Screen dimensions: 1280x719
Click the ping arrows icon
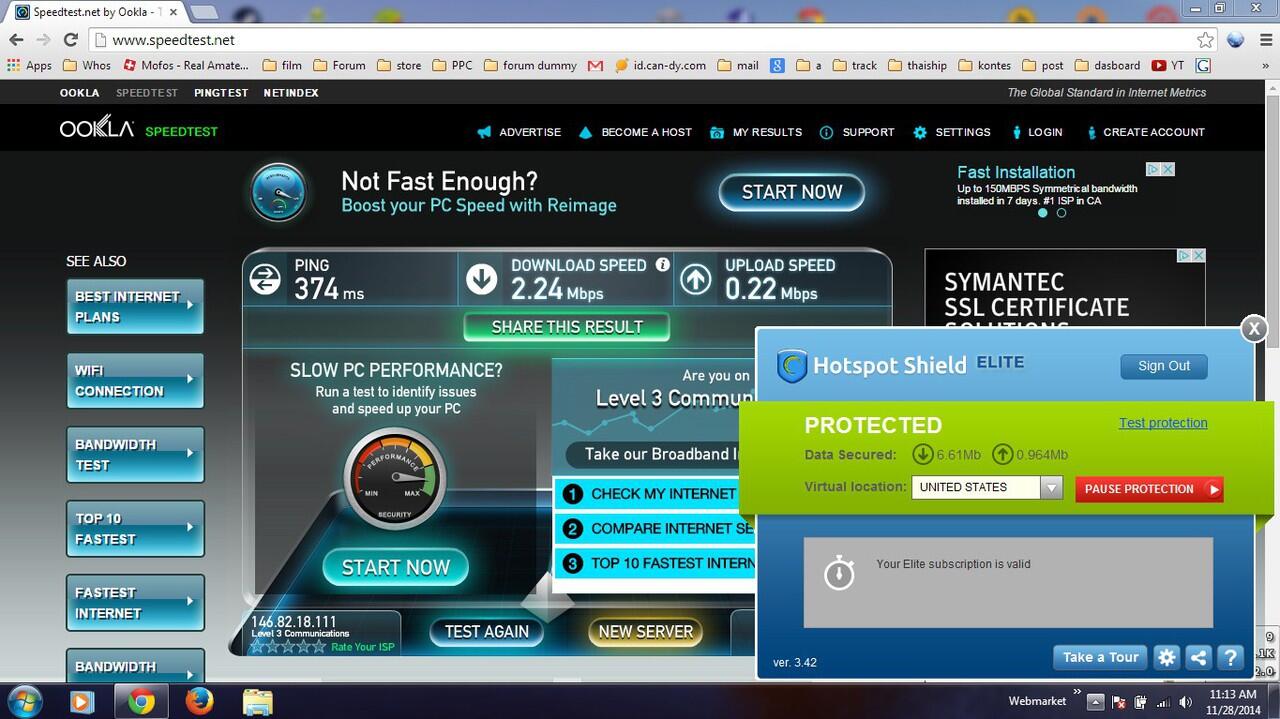pos(265,279)
